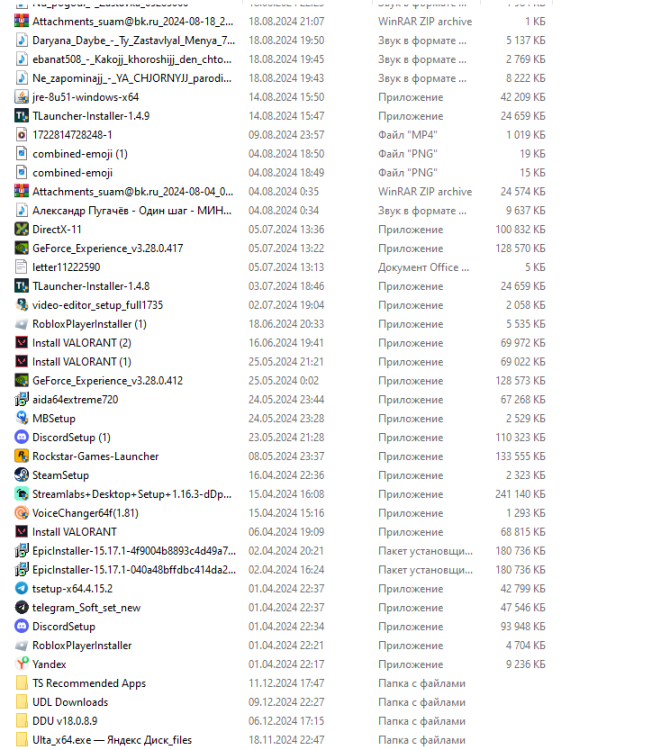Click the aida64extreme720 icon
The image size is (670, 750).
(x=21, y=399)
